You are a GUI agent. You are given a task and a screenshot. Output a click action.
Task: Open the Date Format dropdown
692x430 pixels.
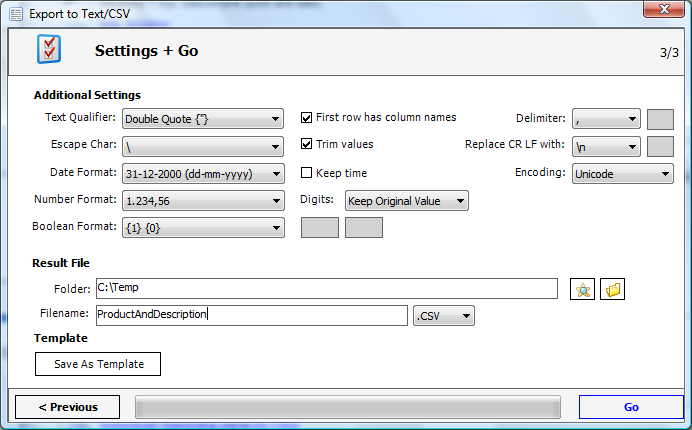(203, 174)
